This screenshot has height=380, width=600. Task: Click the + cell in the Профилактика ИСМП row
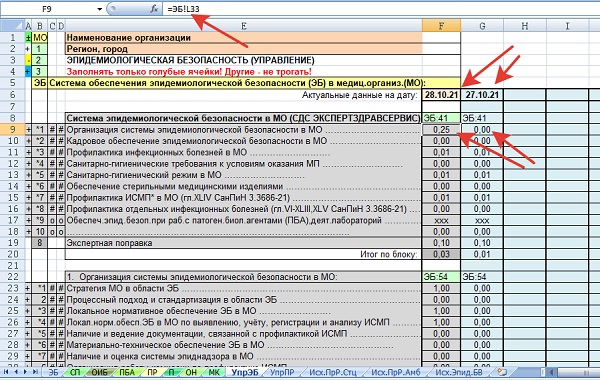28,197
